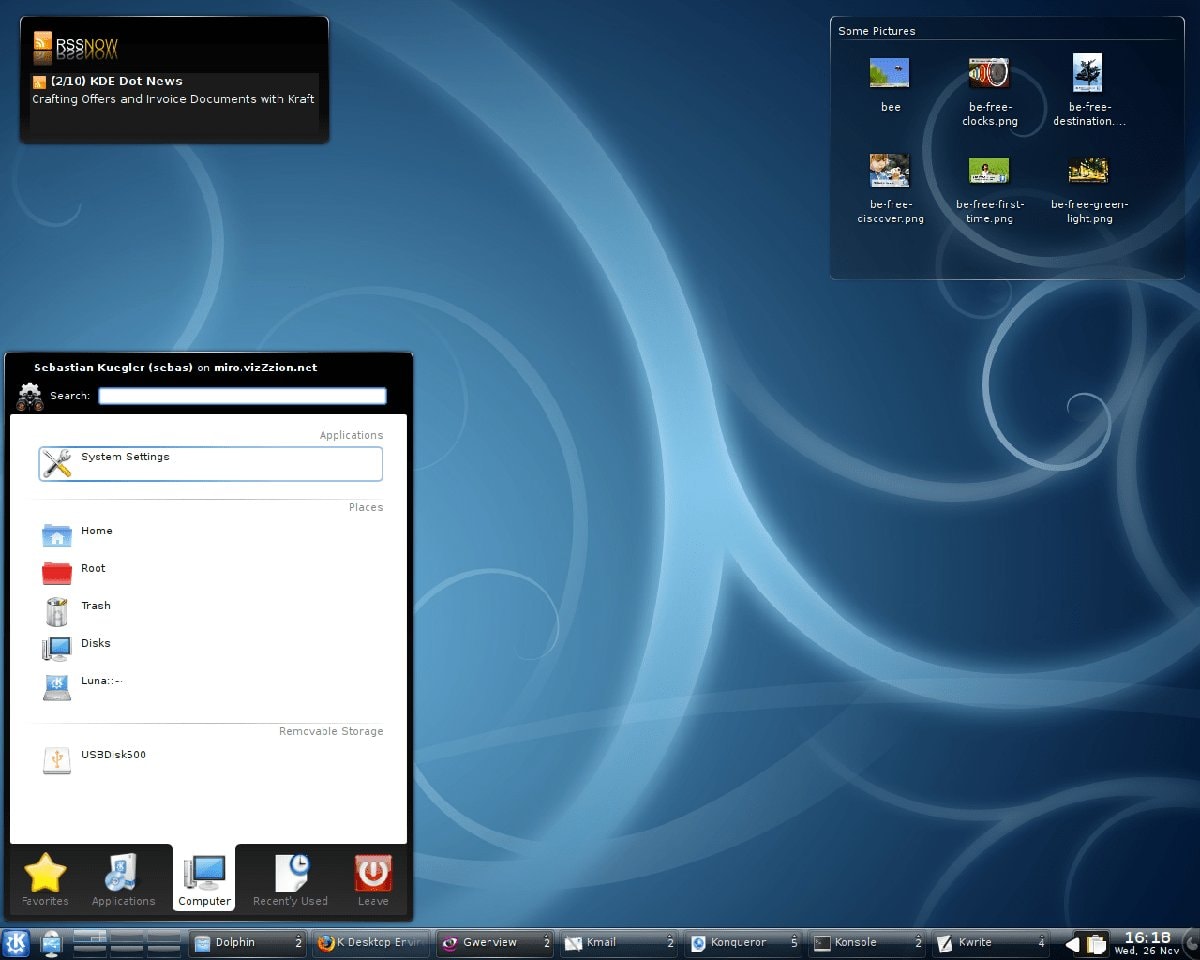1200x960 pixels.
Task: Click inside the Kickoff search field
Action: click(x=241, y=396)
